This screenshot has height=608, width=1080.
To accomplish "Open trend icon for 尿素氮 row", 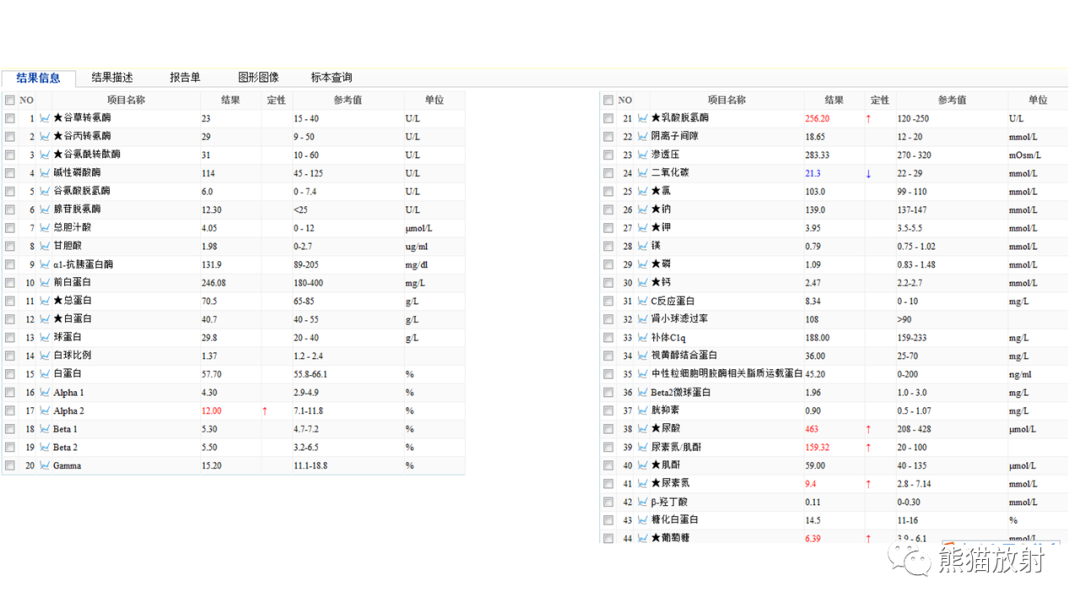I will click(642, 484).
